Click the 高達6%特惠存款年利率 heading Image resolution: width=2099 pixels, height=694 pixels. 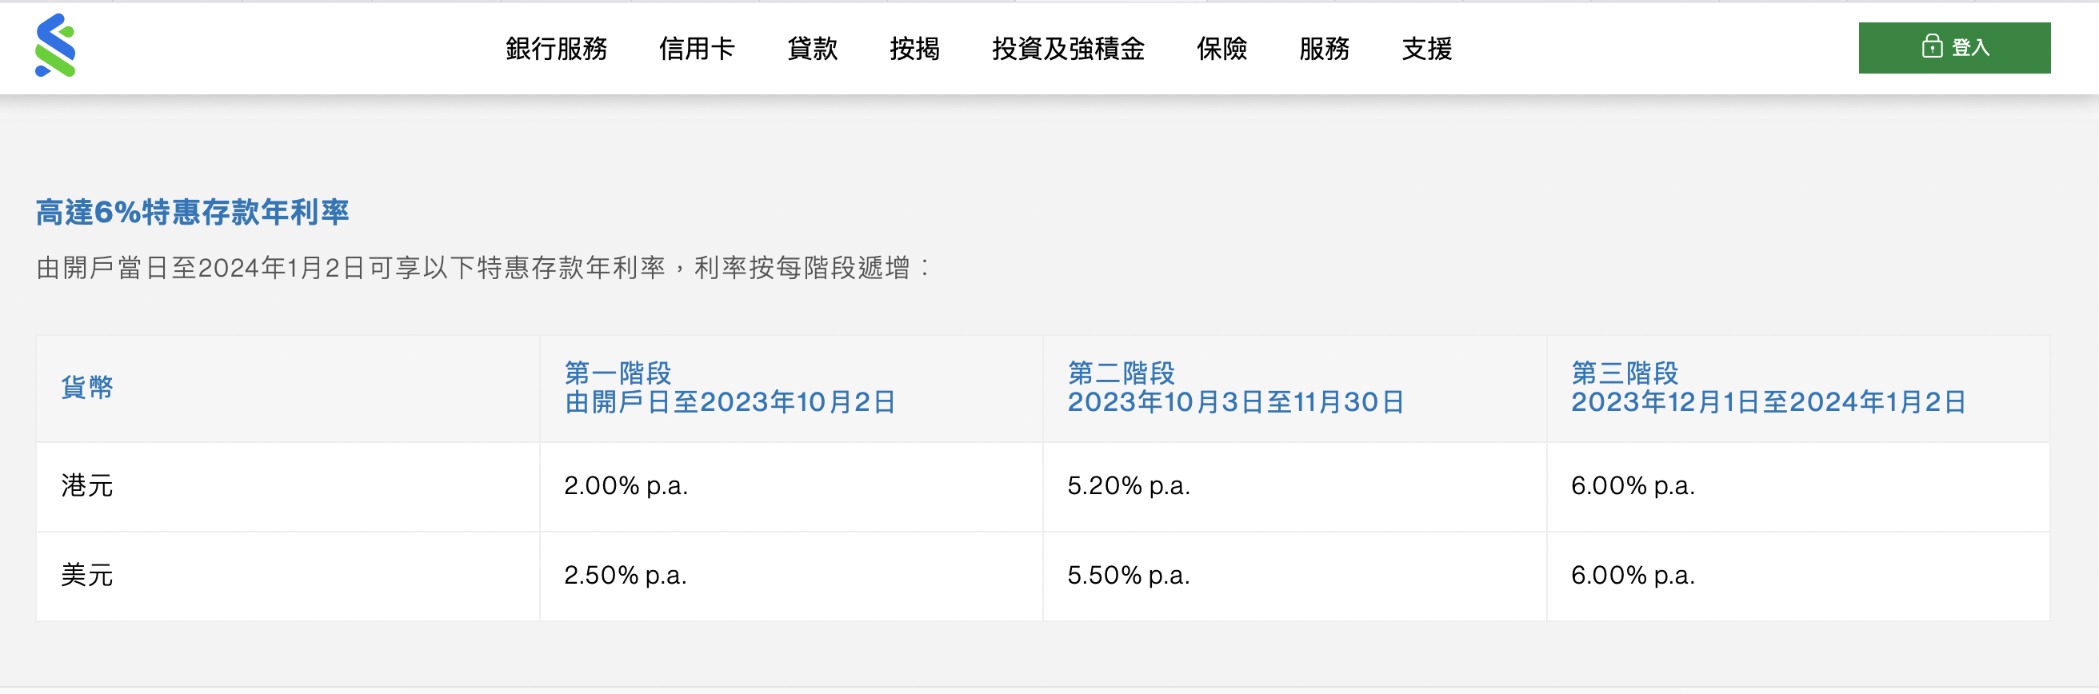(192, 212)
